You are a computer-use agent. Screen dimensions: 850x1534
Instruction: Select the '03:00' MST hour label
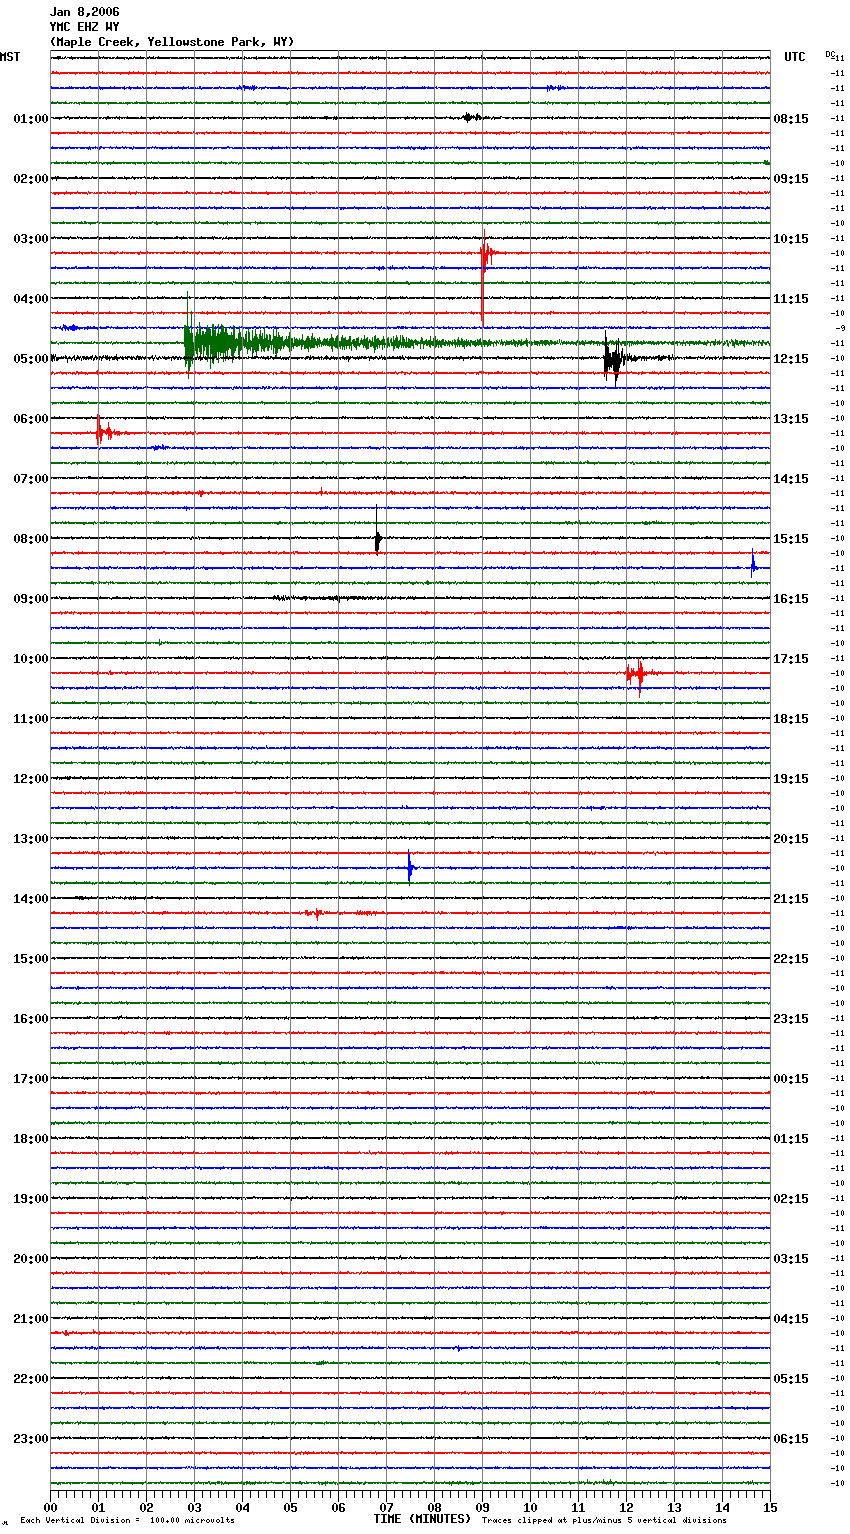(x=31, y=239)
